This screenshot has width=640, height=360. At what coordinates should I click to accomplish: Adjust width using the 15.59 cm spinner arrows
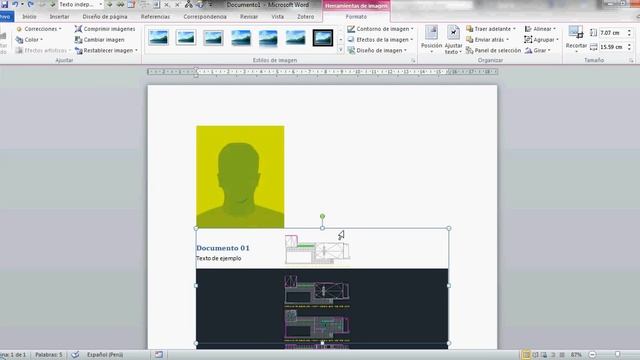coord(629,47)
